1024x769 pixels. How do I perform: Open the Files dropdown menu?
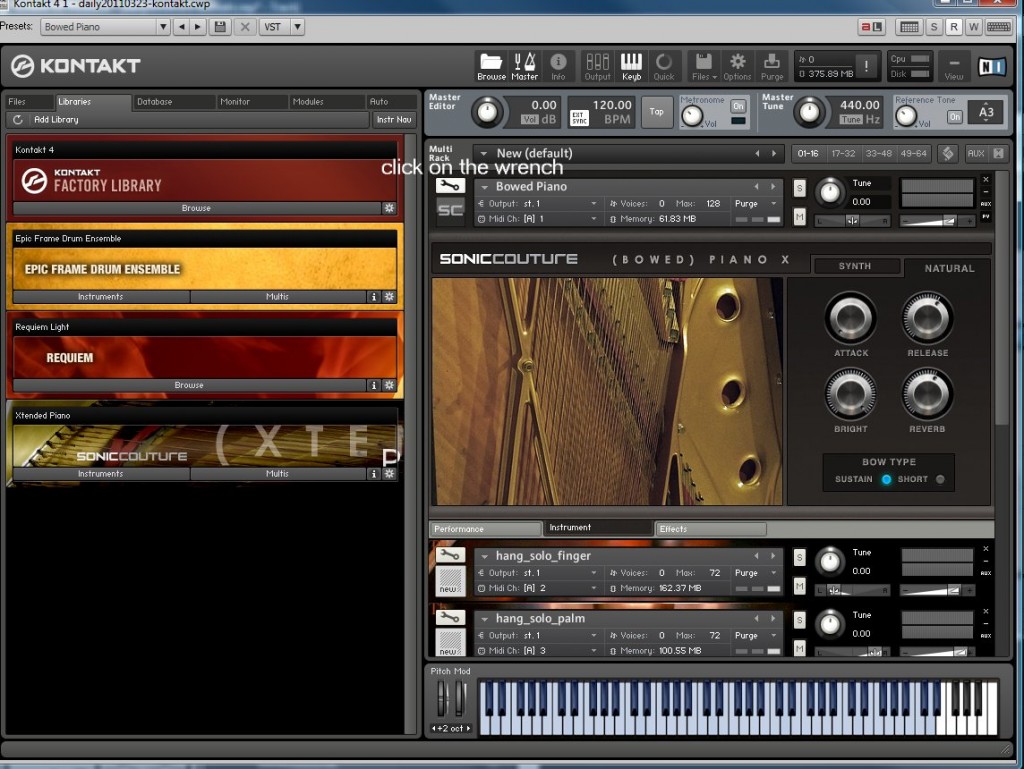pos(704,66)
